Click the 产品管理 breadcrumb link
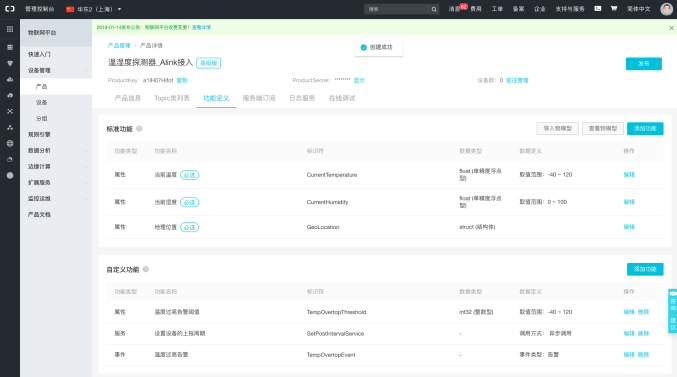 click(x=119, y=45)
